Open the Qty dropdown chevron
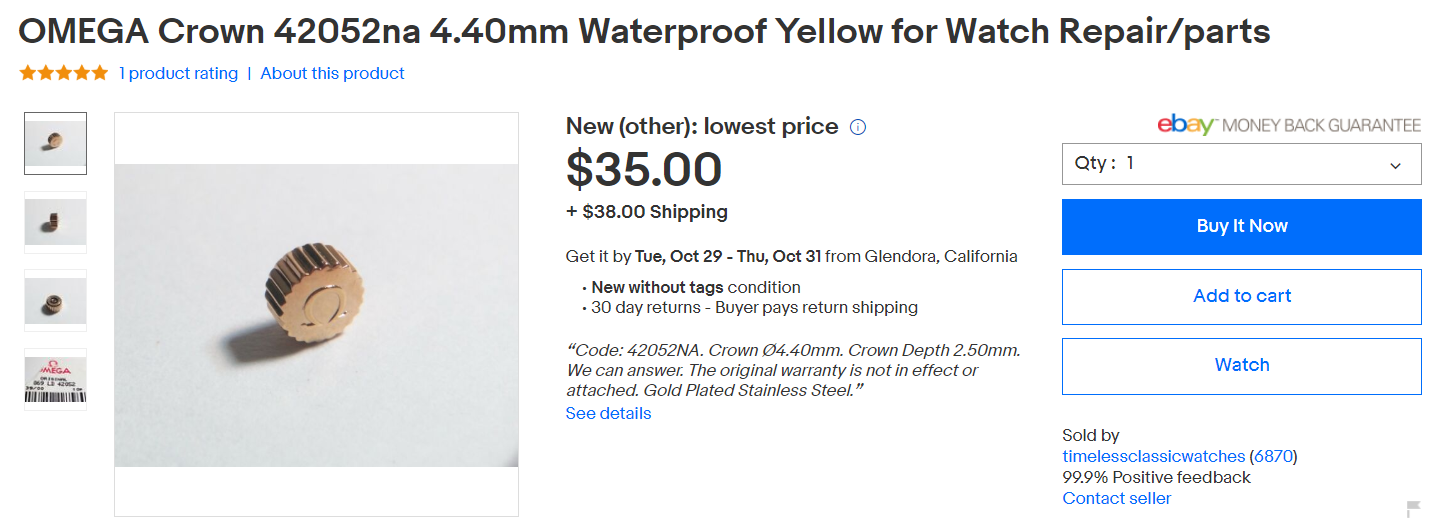The height and width of the screenshot is (532, 1433). (x=1395, y=165)
